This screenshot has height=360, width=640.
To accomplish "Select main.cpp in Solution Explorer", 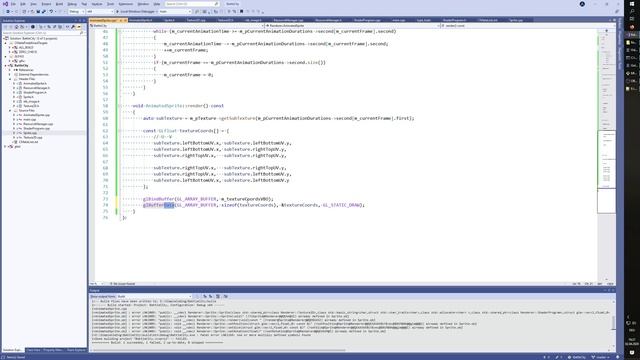I will [29, 119].
